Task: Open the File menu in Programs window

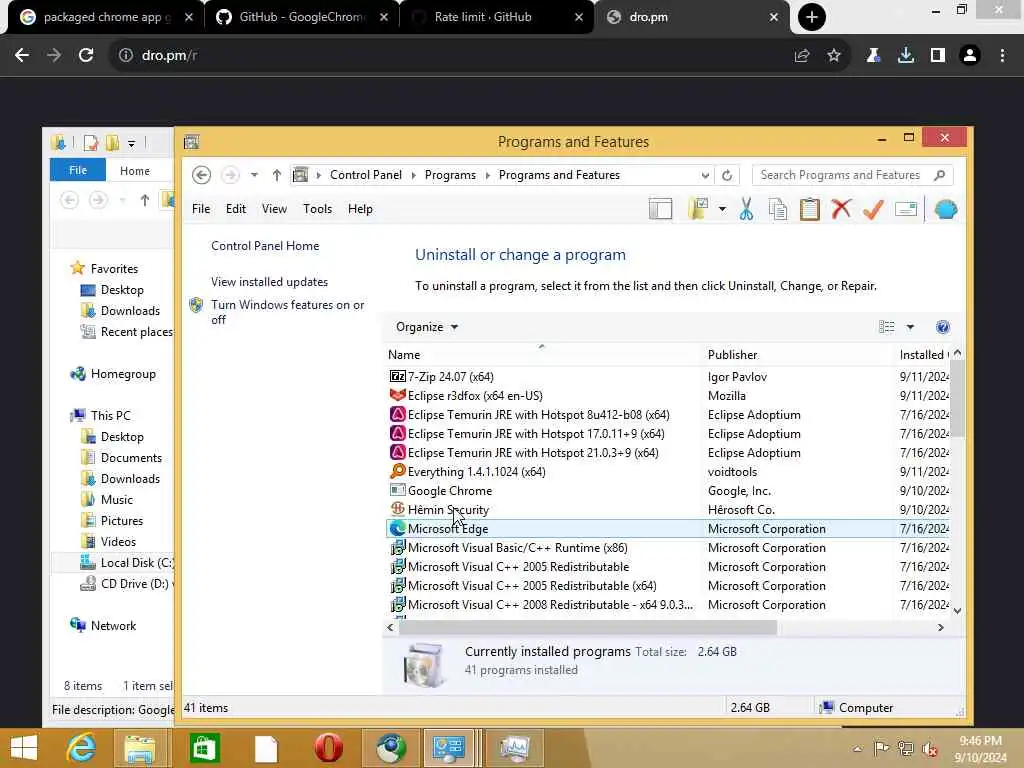Action: [201, 209]
